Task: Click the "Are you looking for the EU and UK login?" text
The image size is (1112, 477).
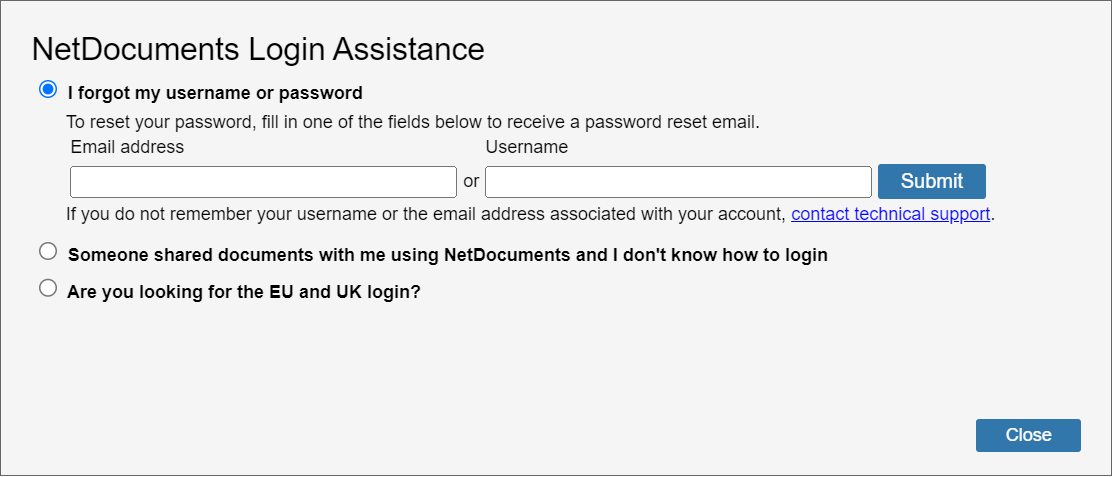Action: [243, 294]
